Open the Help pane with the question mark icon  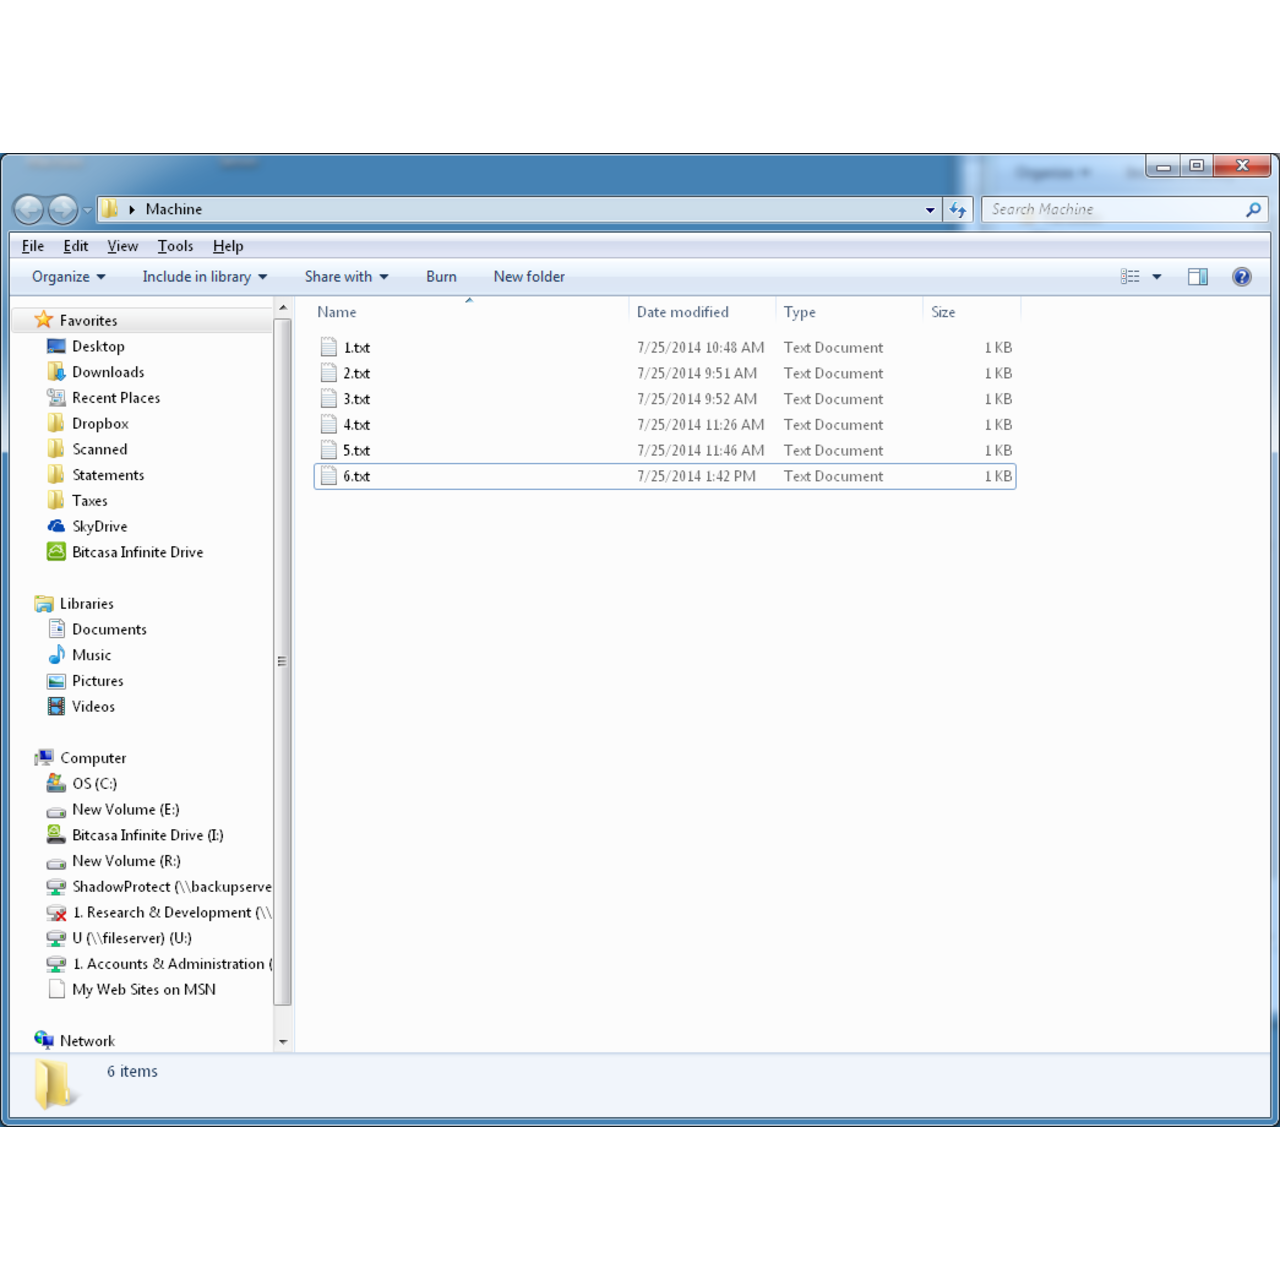pos(1242,276)
